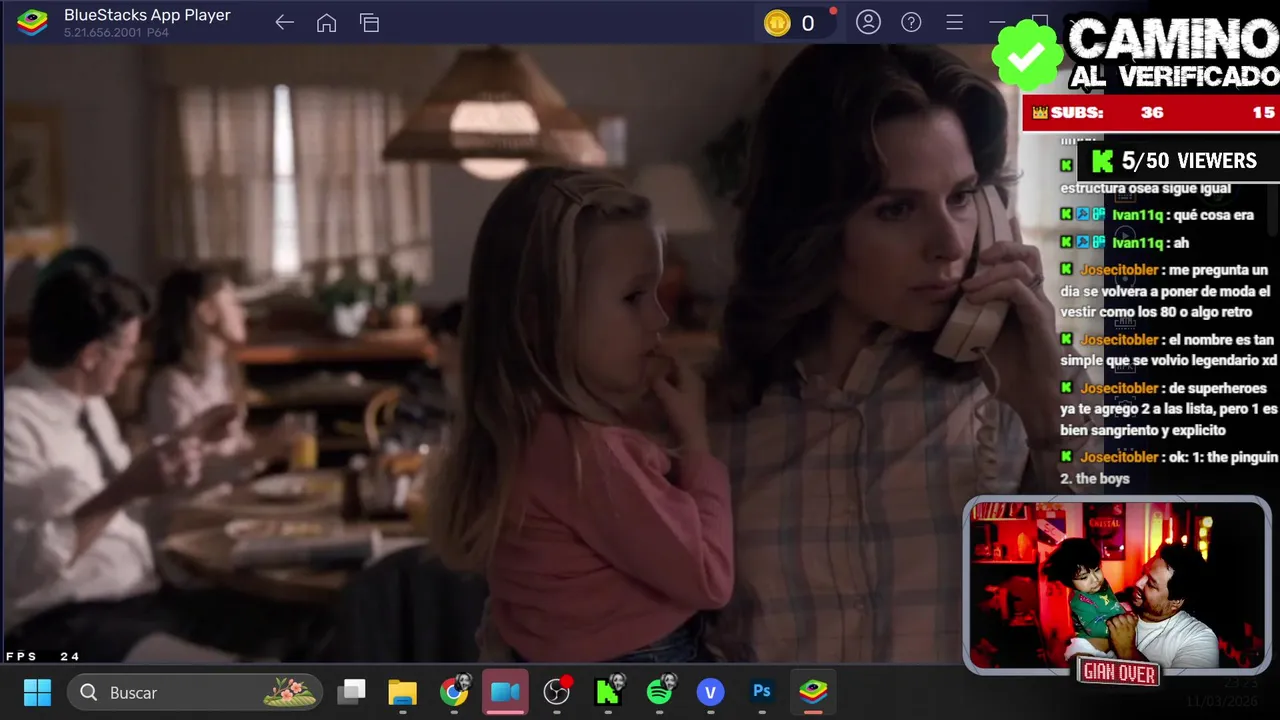Open the green Kick app on the taskbar
The image size is (1280, 720).
pos(608,692)
